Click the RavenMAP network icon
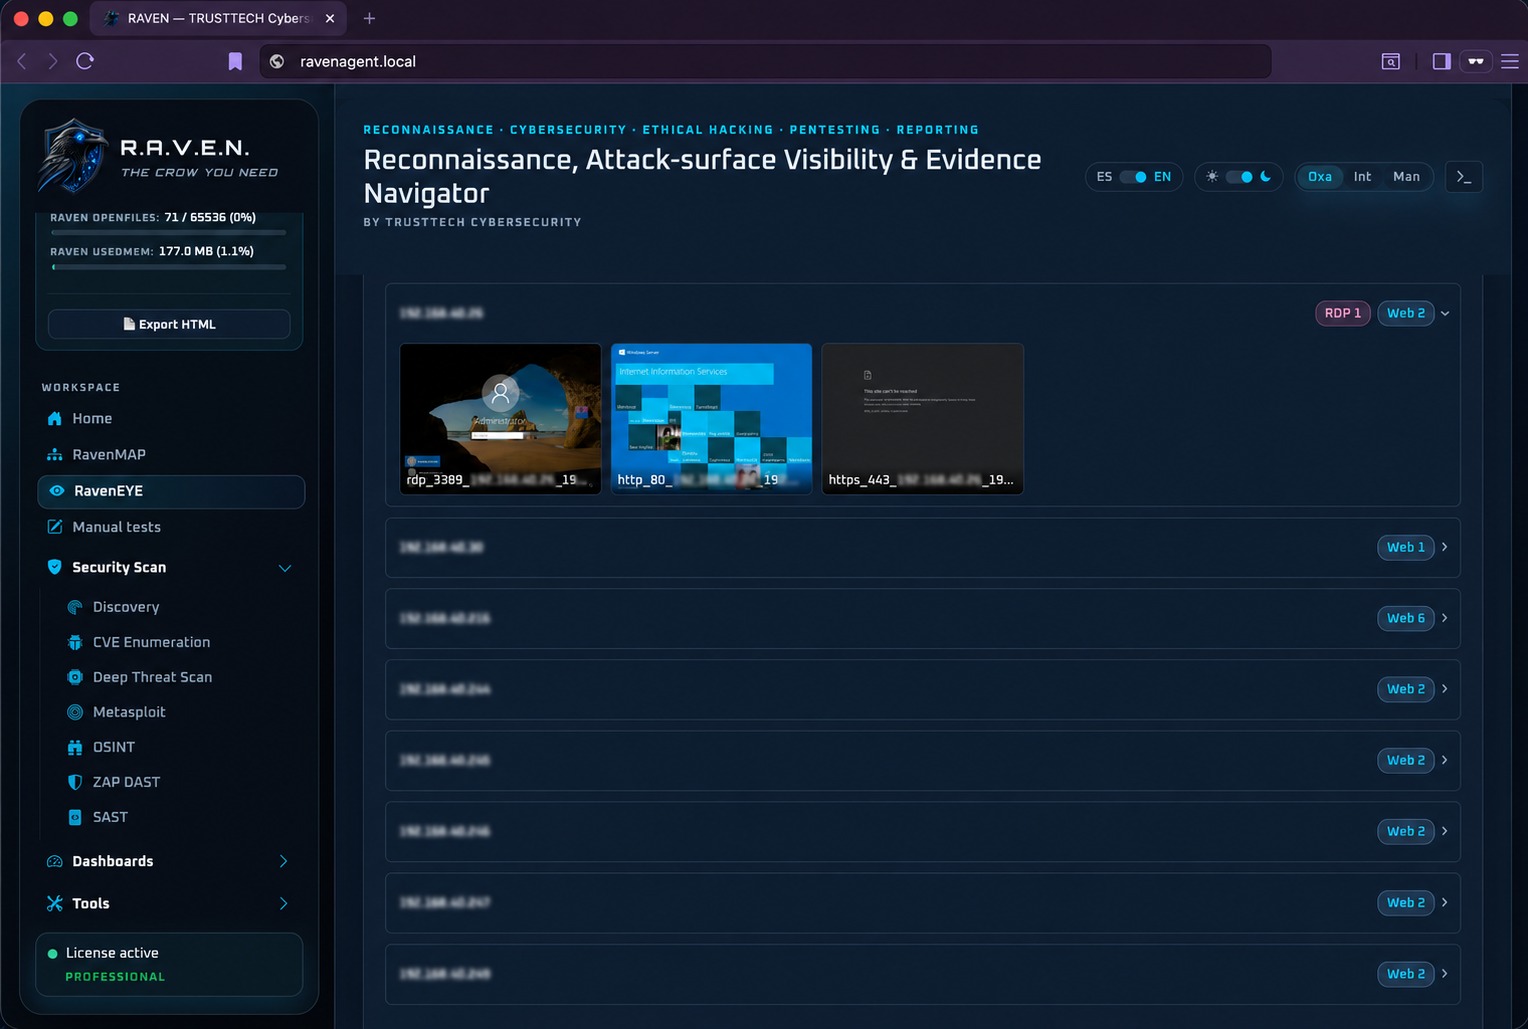Screen dimensions: 1528x1029 click(x=55, y=455)
